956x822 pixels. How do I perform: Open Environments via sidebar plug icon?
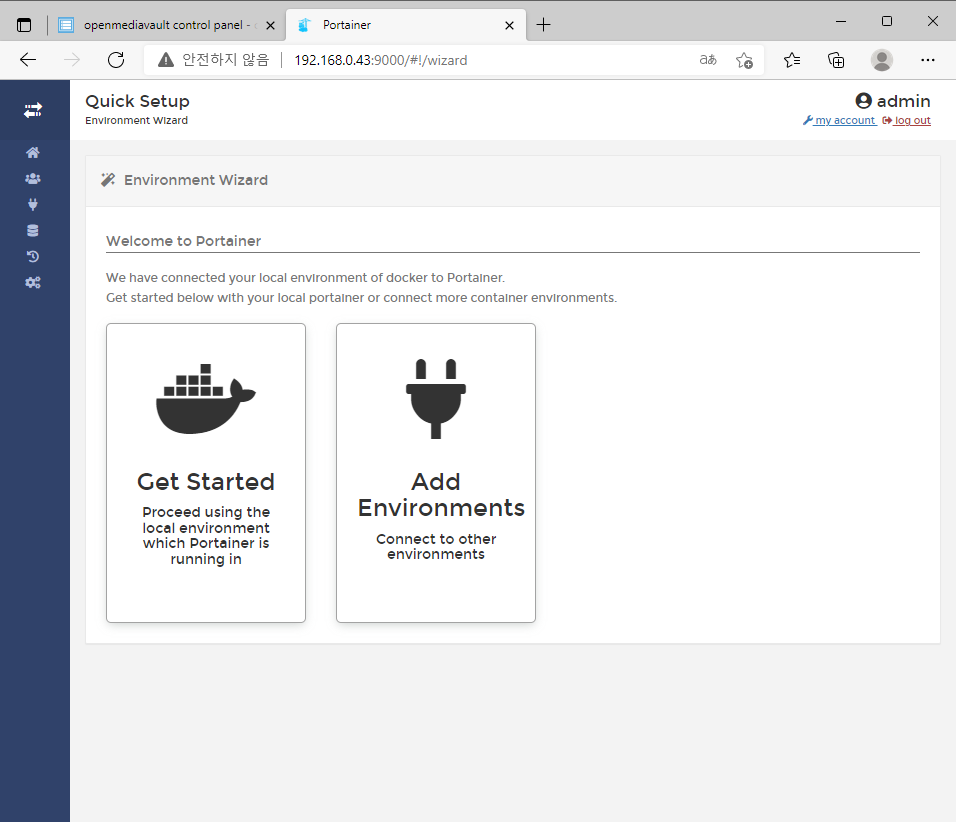pos(33,204)
